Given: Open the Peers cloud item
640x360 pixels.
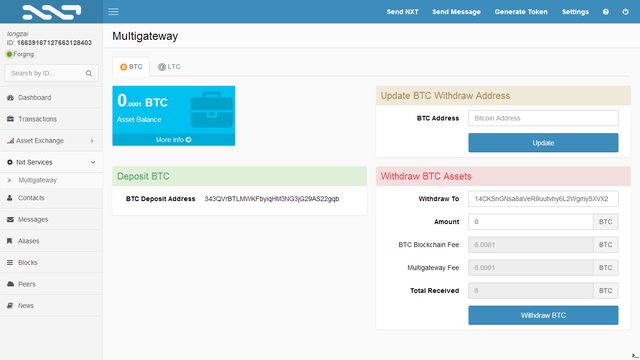Looking at the screenshot, I should pyautogui.click(x=51, y=284).
